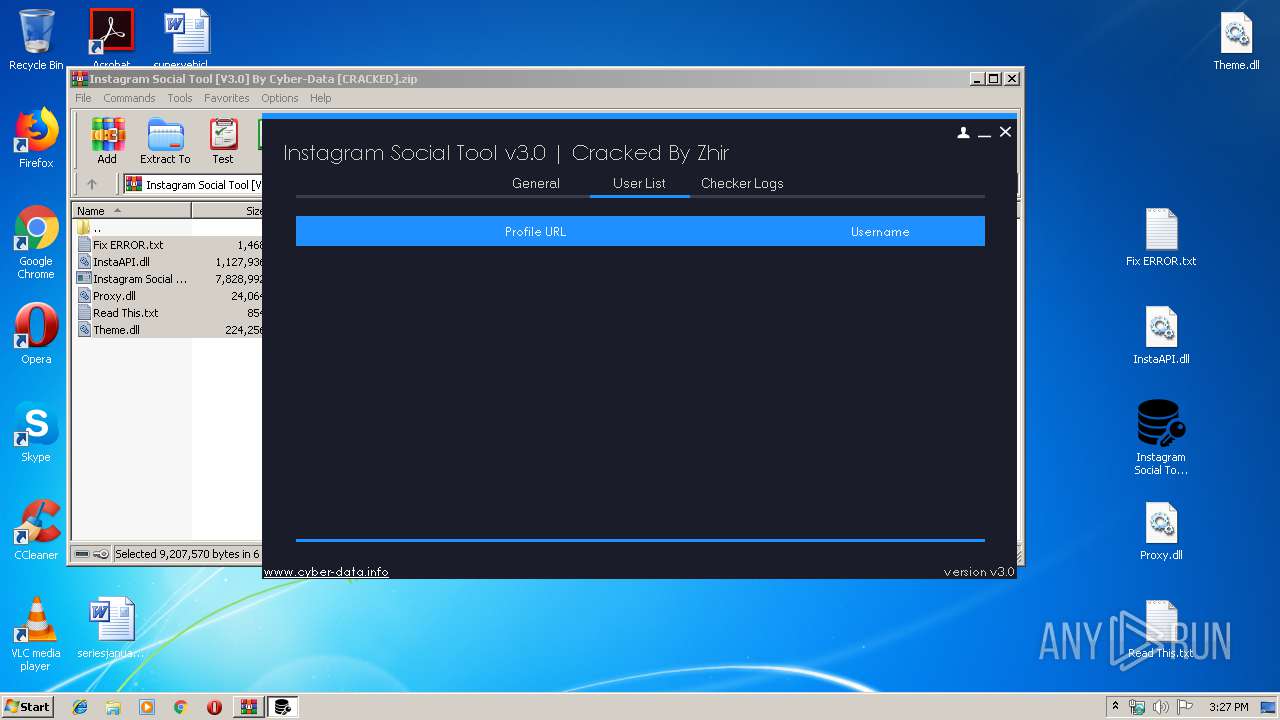This screenshot has width=1280, height=720.
Task: Click WinRAR taskbar button
Action: pyautogui.click(x=249, y=707)
